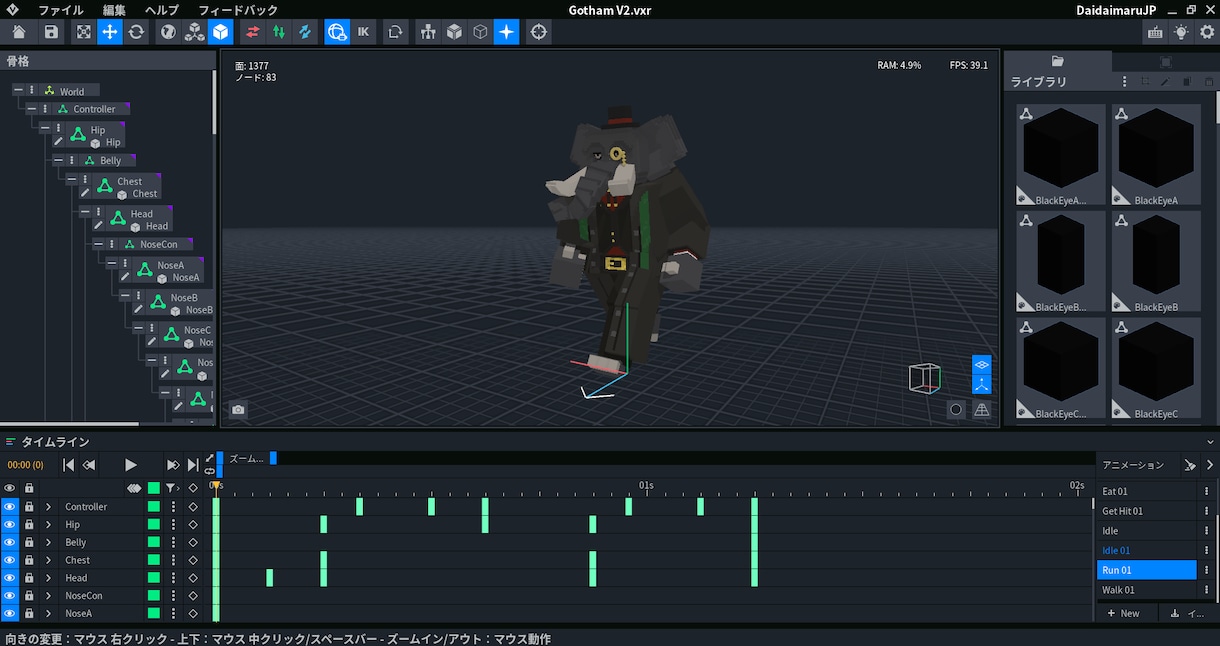Lock the Head track in the timeline
The height and width of the screenshot is (646, 1220).
click(x=29, y=578)
